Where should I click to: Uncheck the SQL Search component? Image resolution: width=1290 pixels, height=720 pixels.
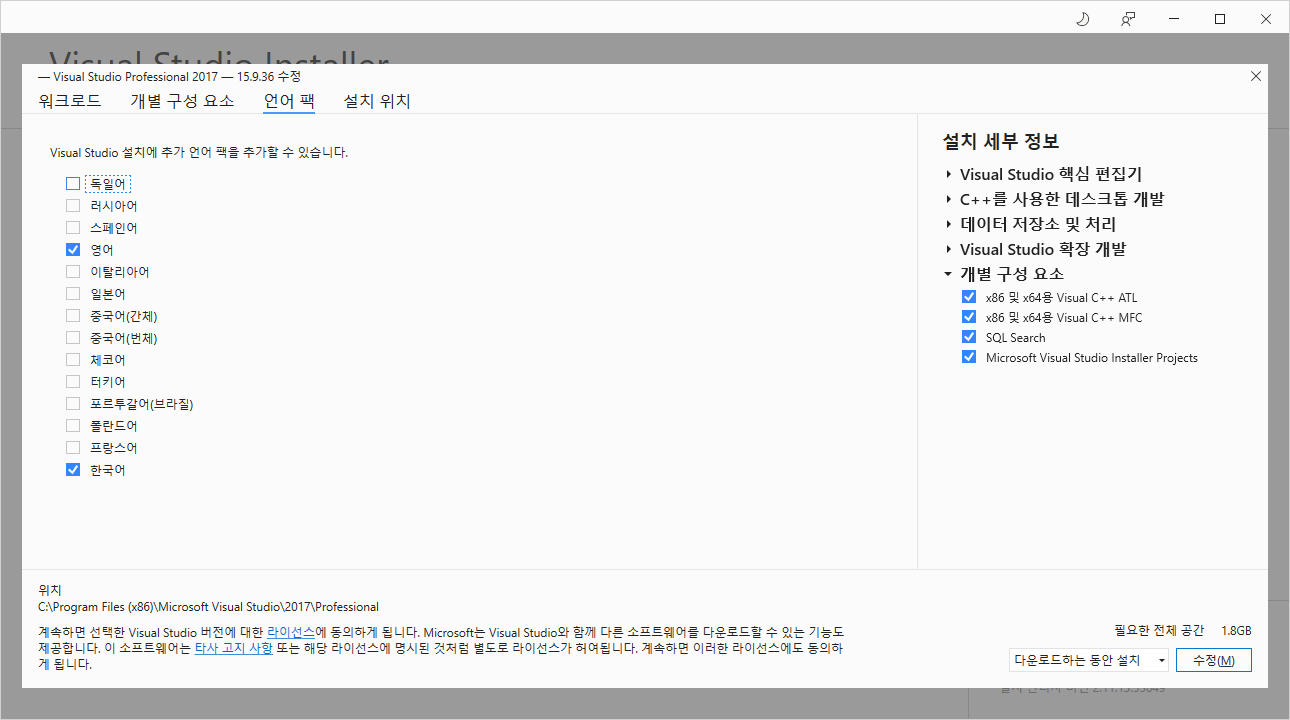968,337
